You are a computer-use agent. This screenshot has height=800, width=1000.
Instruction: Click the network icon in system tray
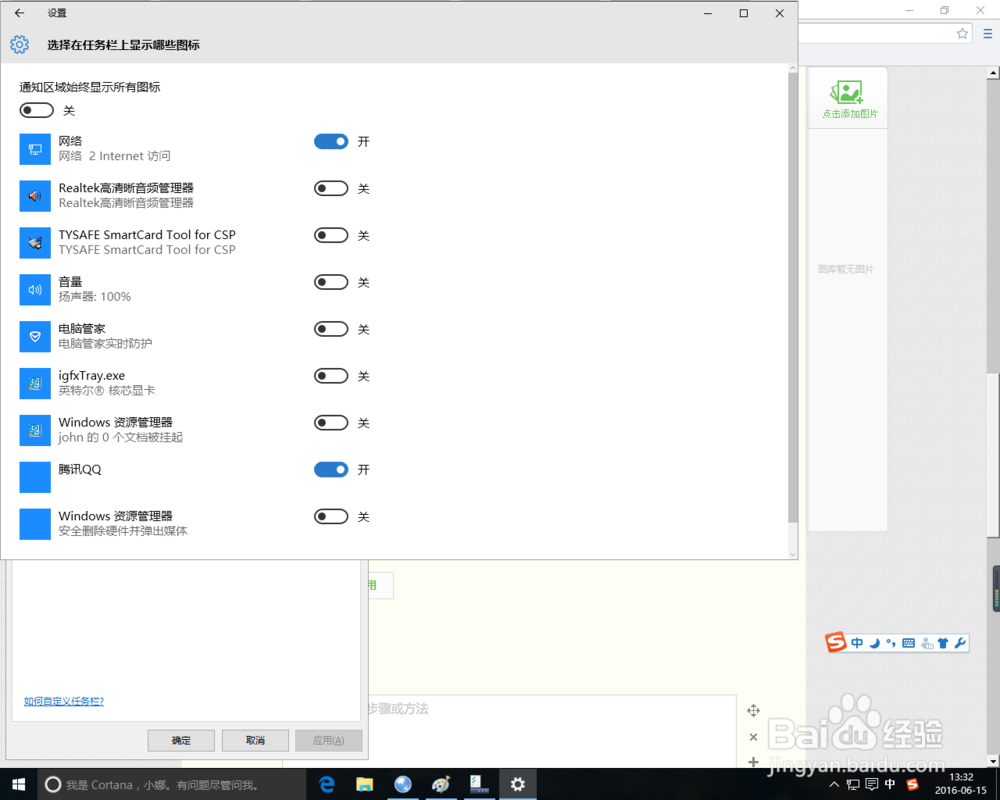853,784
